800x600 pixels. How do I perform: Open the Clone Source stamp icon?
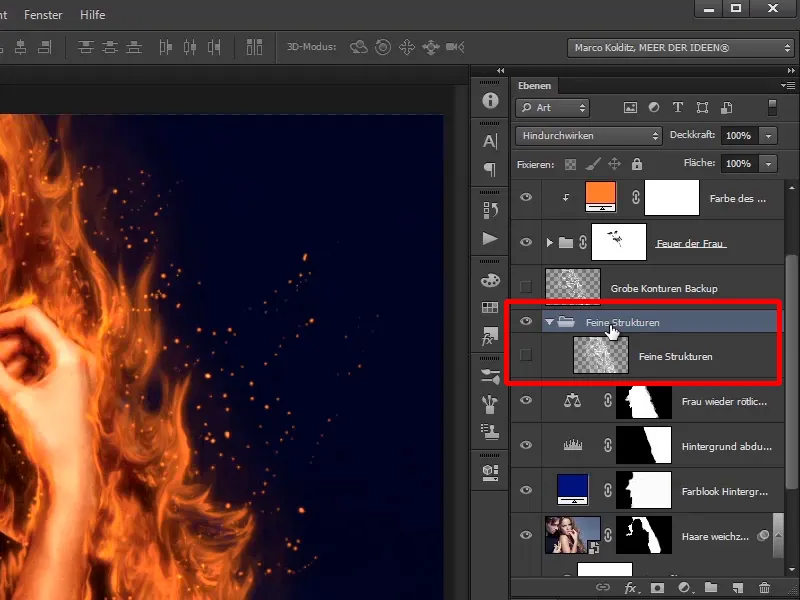click(x=490, y=432)
